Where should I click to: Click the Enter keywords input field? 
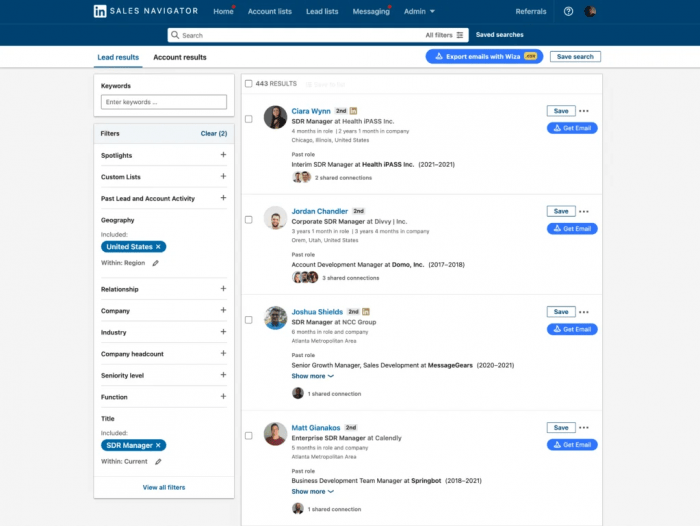click(x=164, y=102)
